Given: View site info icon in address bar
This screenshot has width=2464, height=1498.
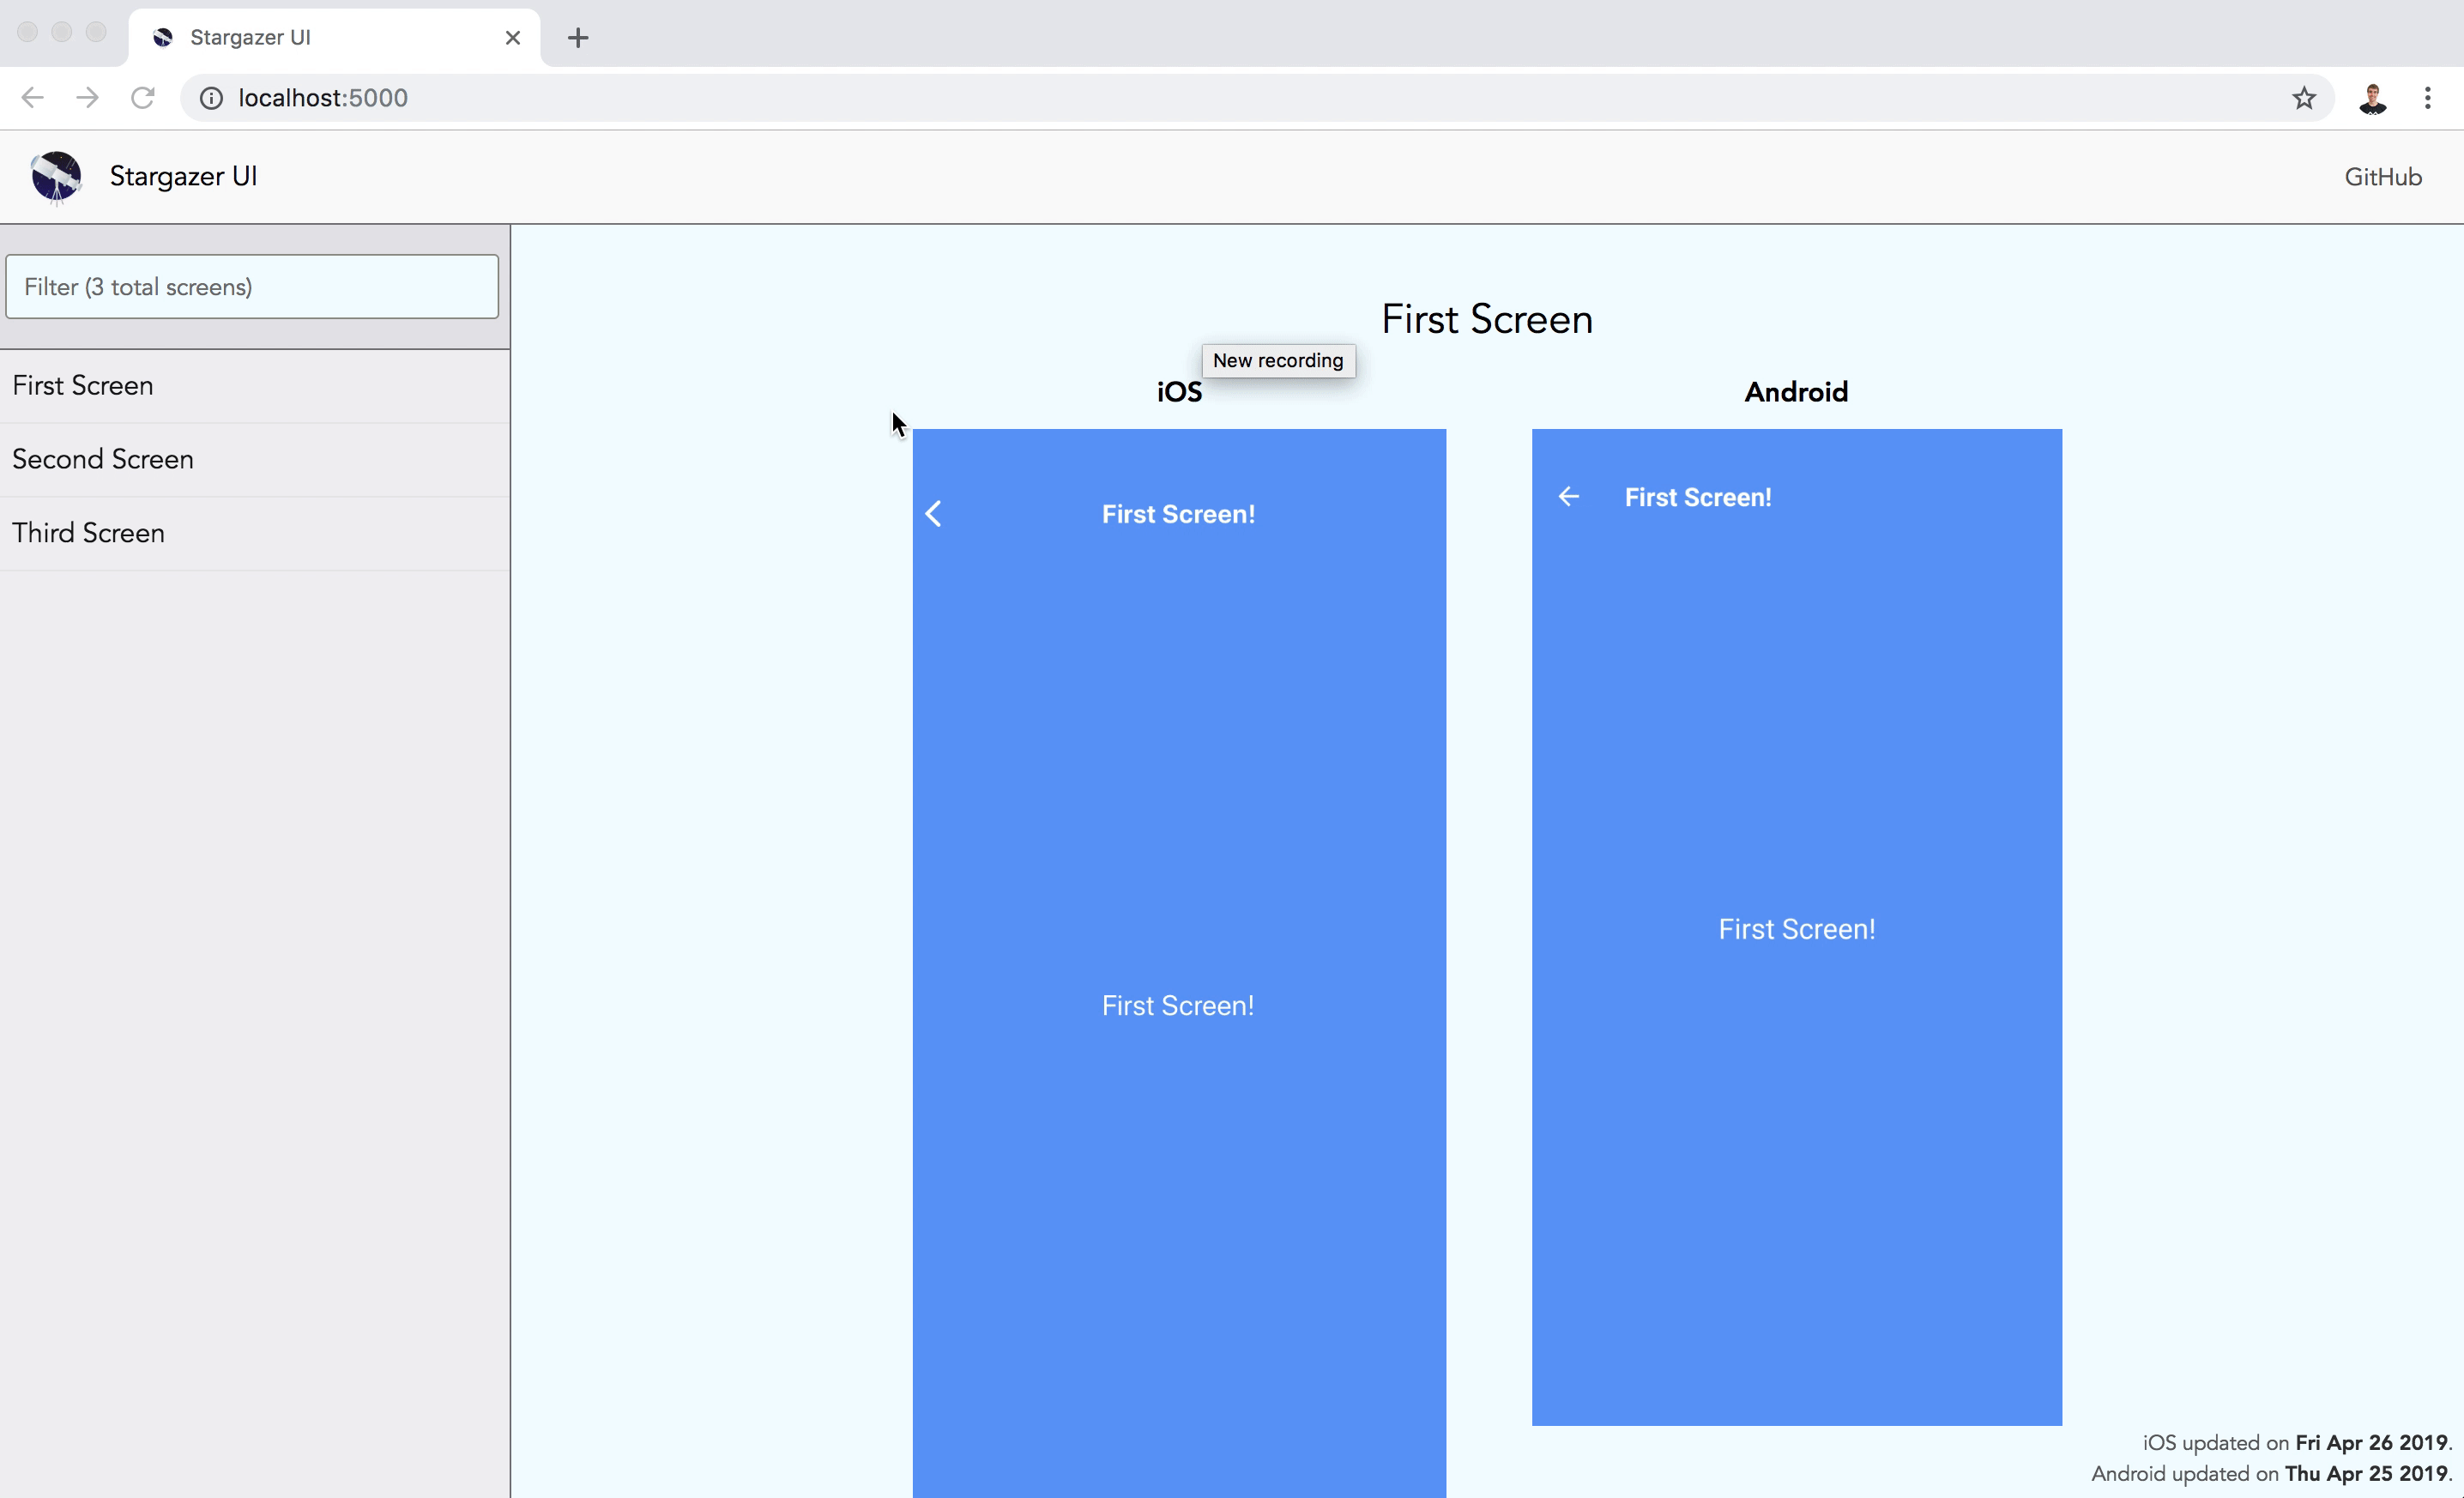Looking at the screenshot, I should coord(211,98).
